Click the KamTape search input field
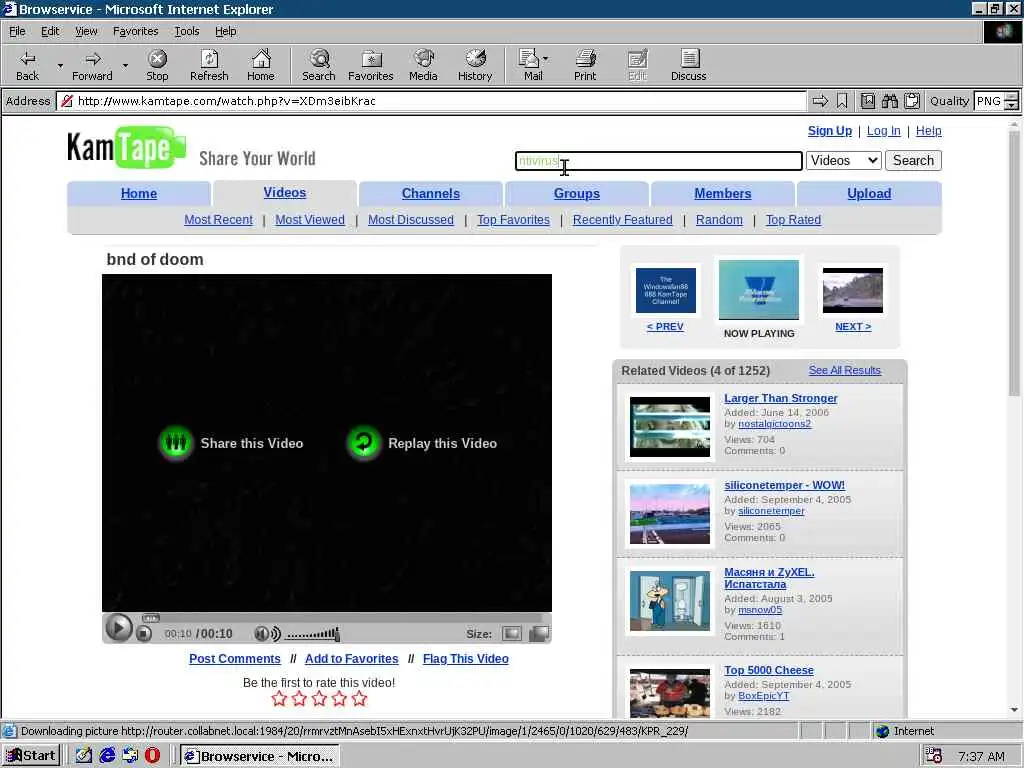This screenshot has width=1024, height=768. click(658, 161)
